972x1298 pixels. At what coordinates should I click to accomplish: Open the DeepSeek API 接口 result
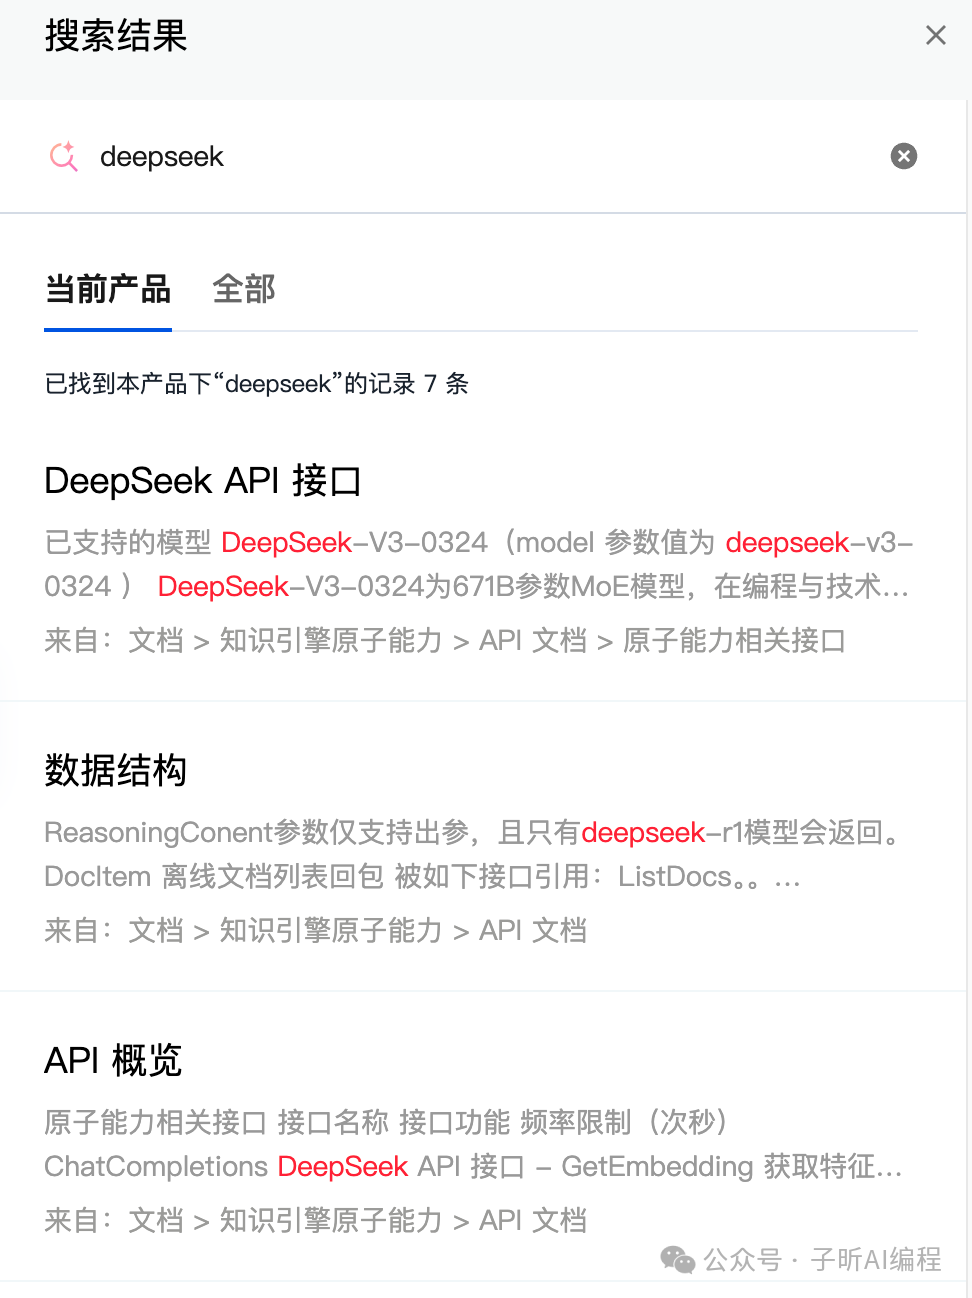click(x=203, y=481)
